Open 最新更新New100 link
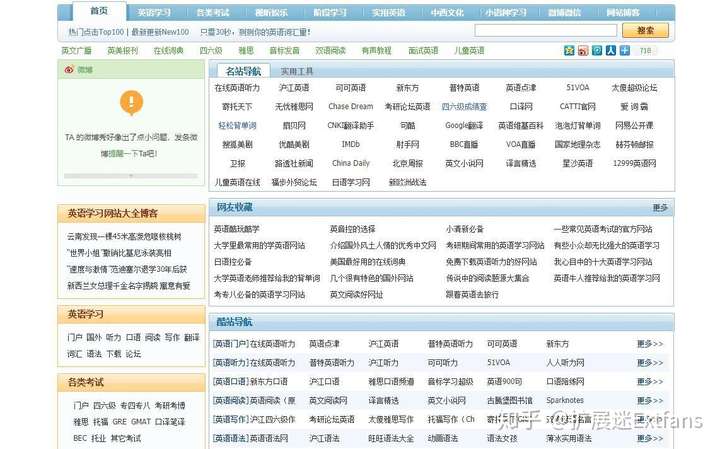 click(160, 32)
